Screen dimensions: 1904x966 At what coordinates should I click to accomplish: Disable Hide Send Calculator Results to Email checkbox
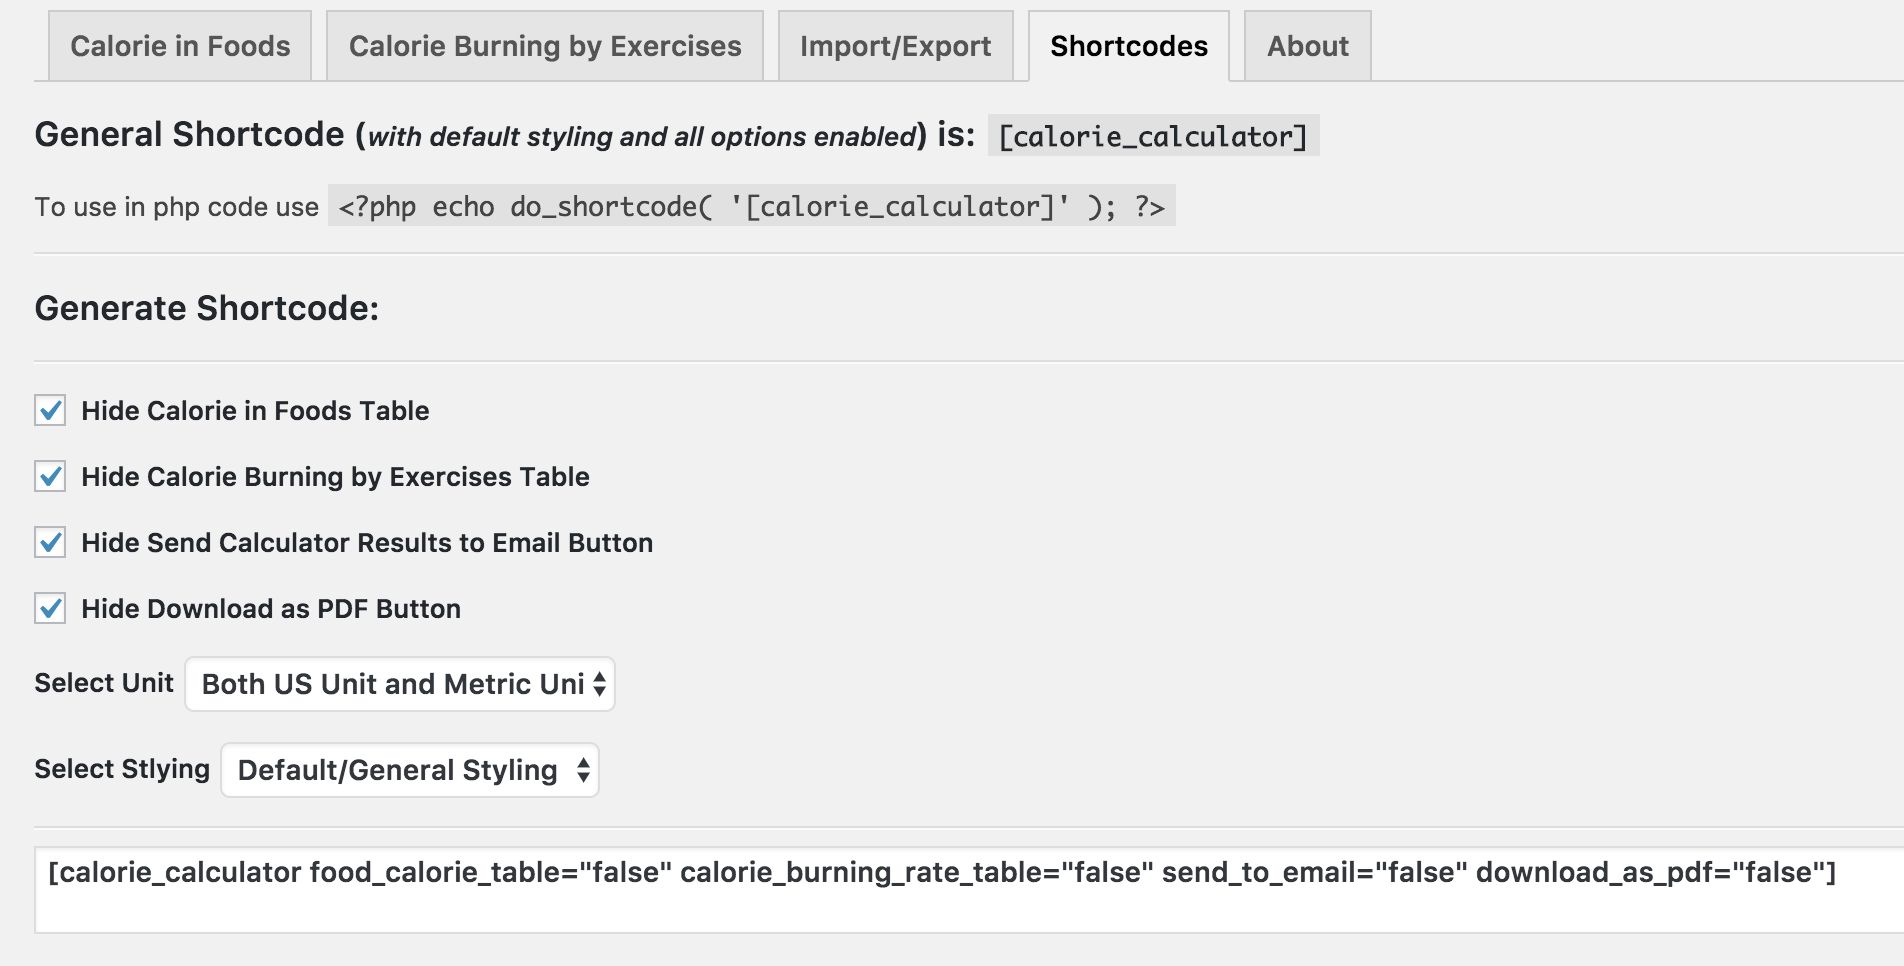[x=50, y=542]
